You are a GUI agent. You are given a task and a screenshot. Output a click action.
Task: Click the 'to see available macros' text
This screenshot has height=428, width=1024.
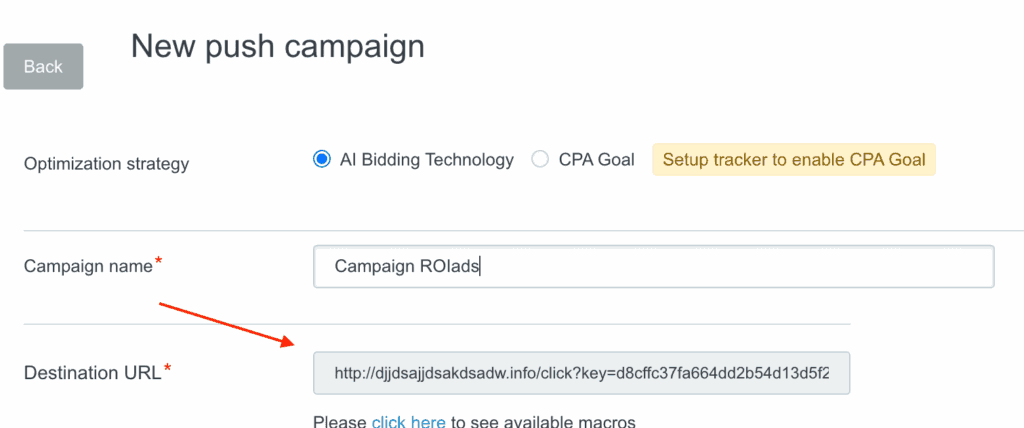coord(543,422)
